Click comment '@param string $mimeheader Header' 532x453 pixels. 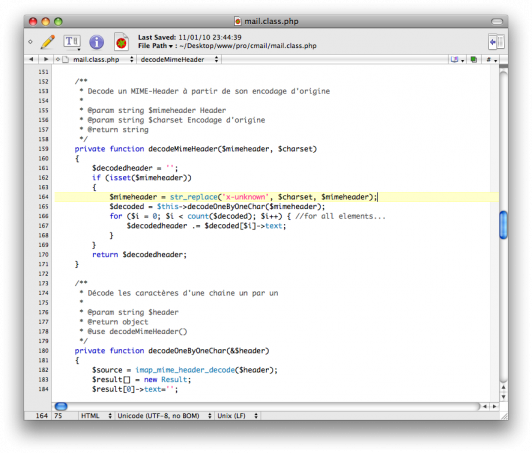153,111
